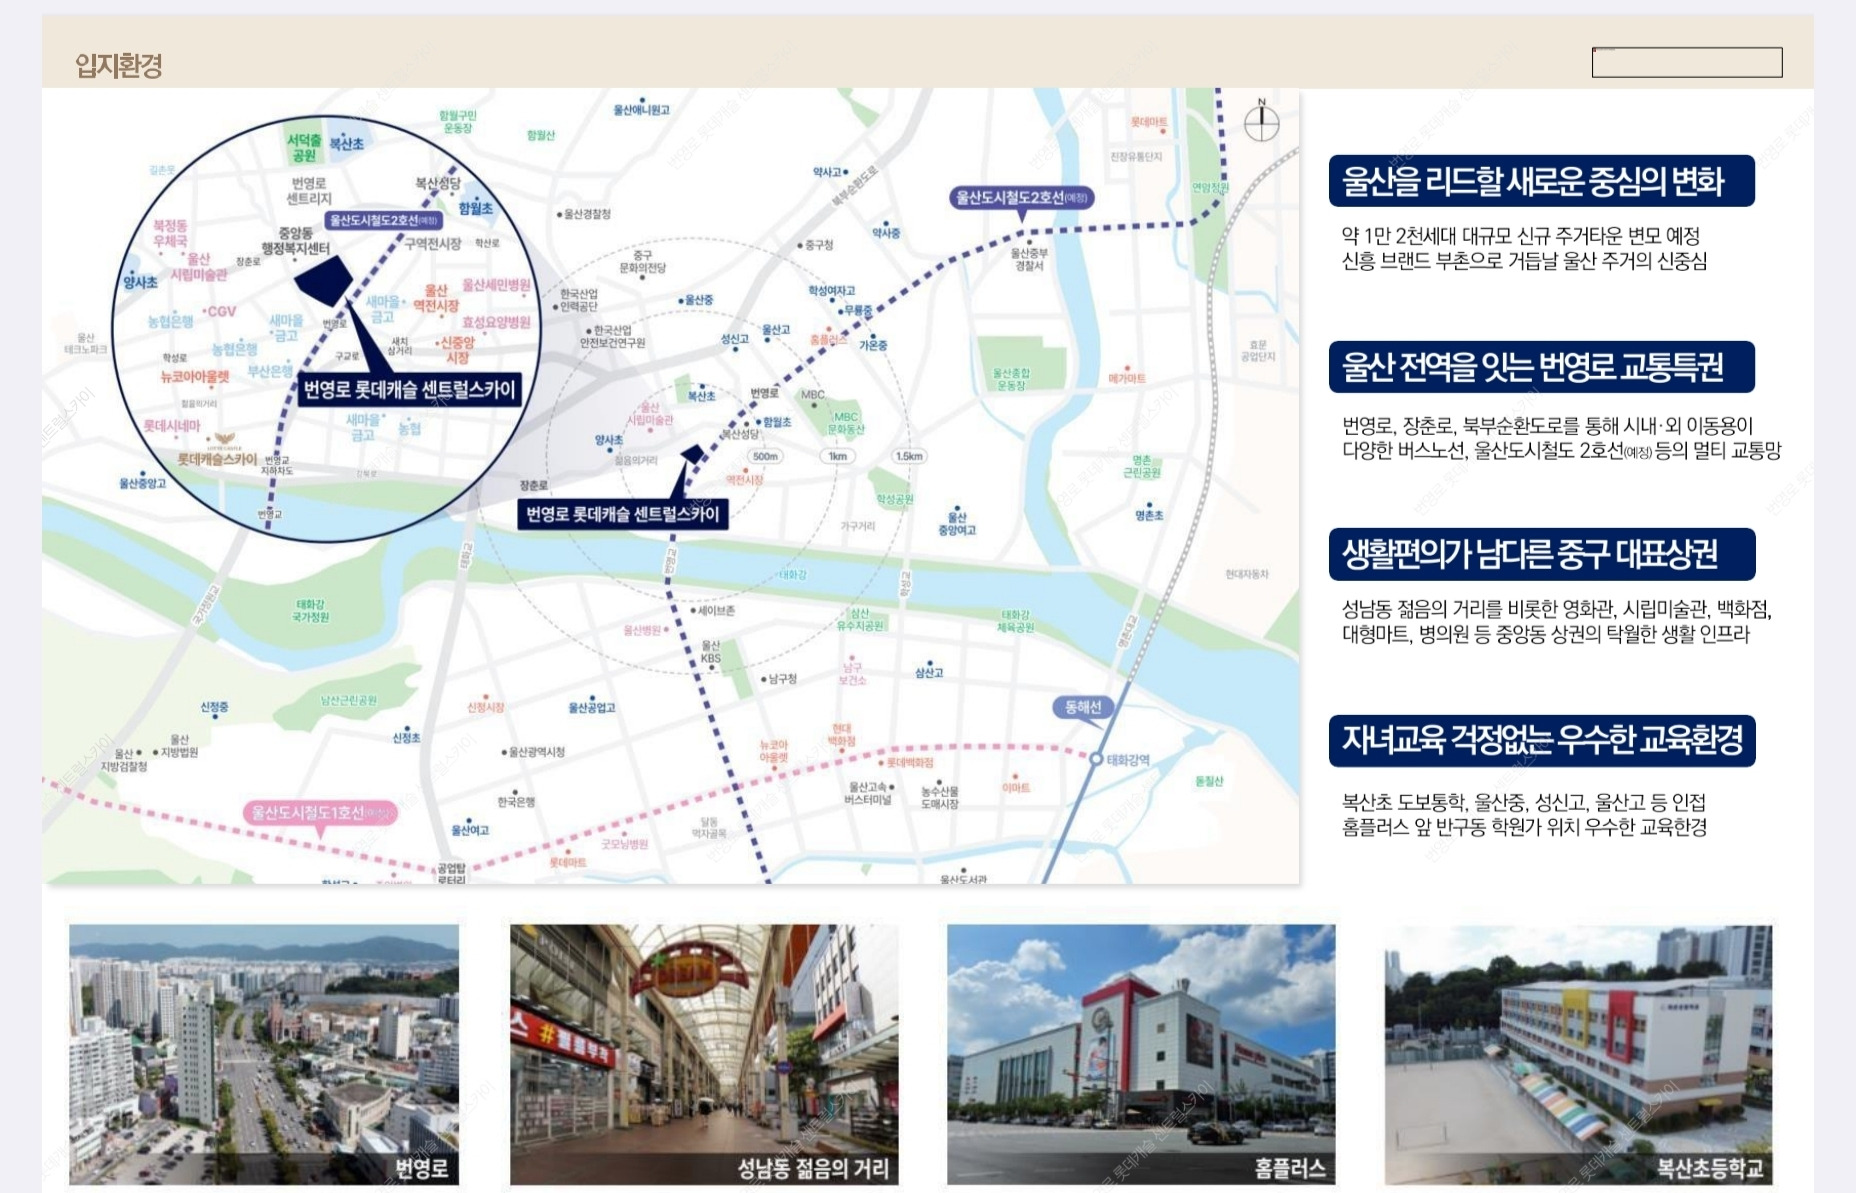Open the 번영로 aerial photo
This screenshot has height=1193, width=1856.
264,1054
